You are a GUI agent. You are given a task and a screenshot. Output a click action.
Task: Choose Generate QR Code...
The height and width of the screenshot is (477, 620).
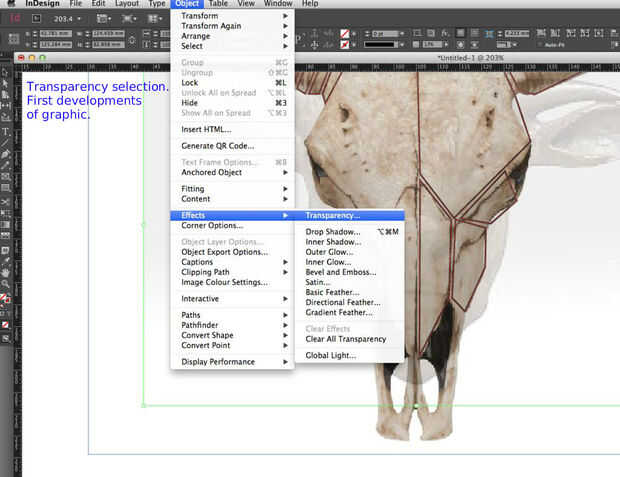pyautogui.click(x=232, y=146)
